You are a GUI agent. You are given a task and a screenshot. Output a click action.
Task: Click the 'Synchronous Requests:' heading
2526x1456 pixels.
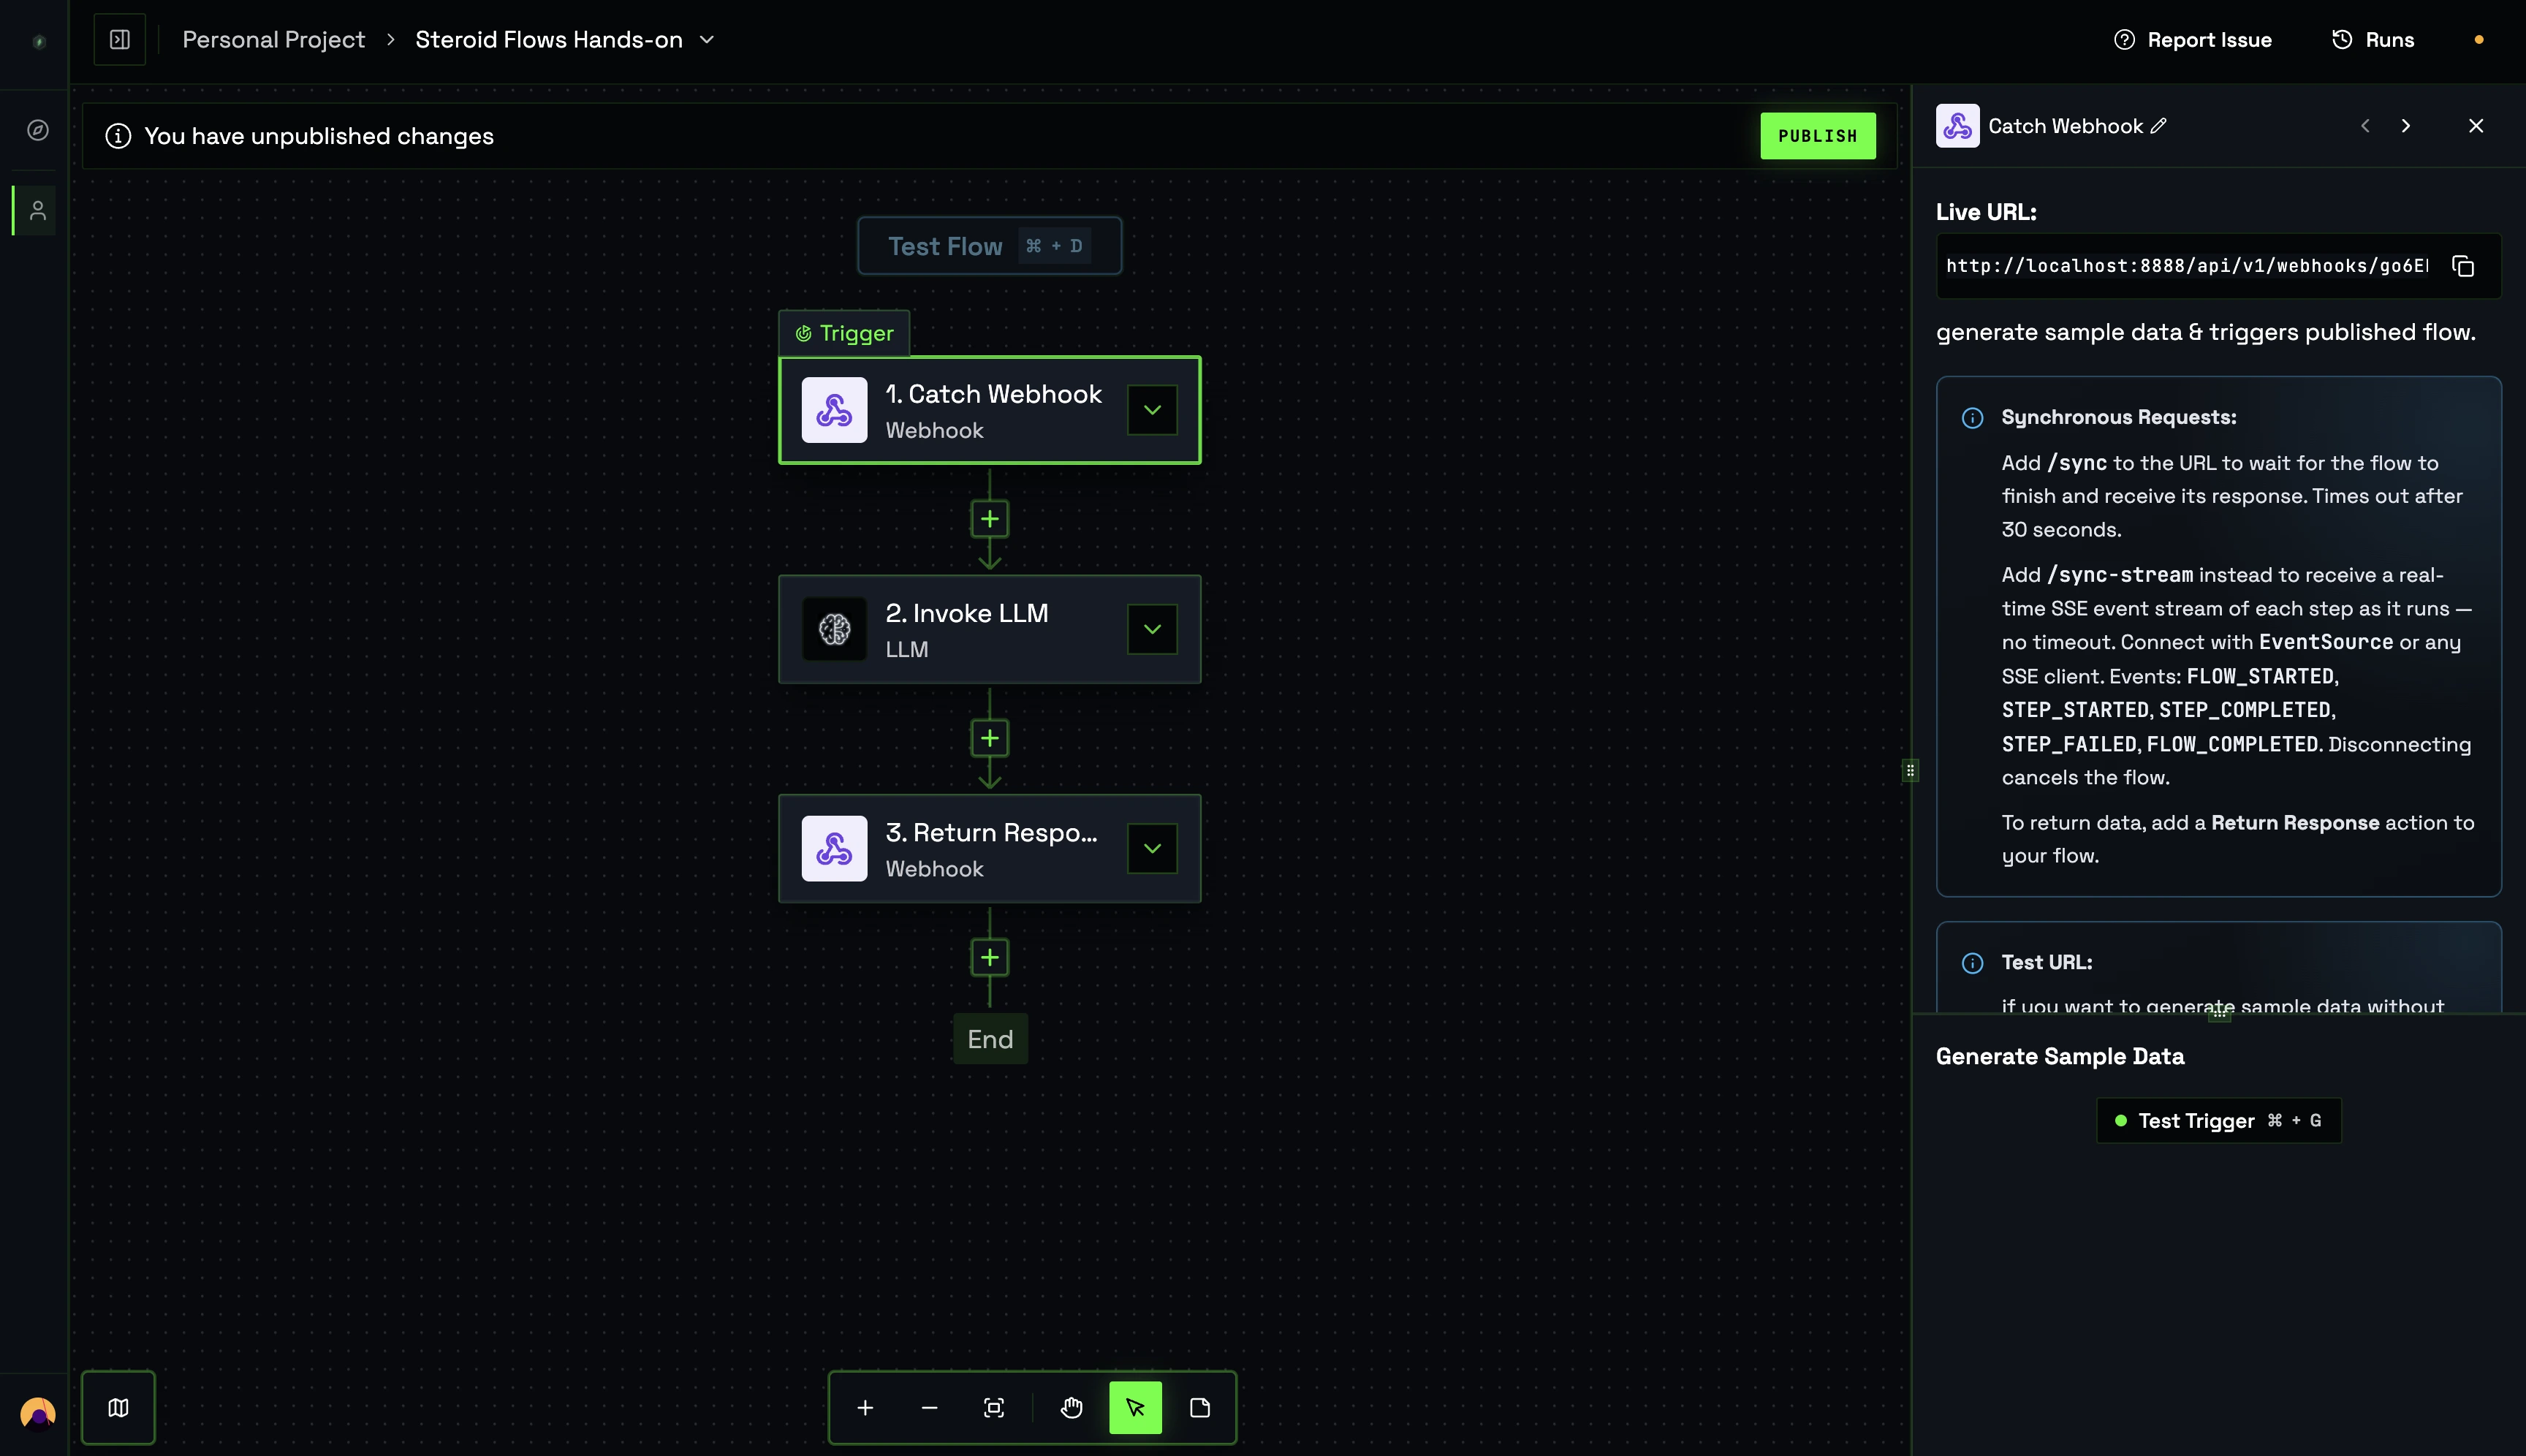(2119, 417)
